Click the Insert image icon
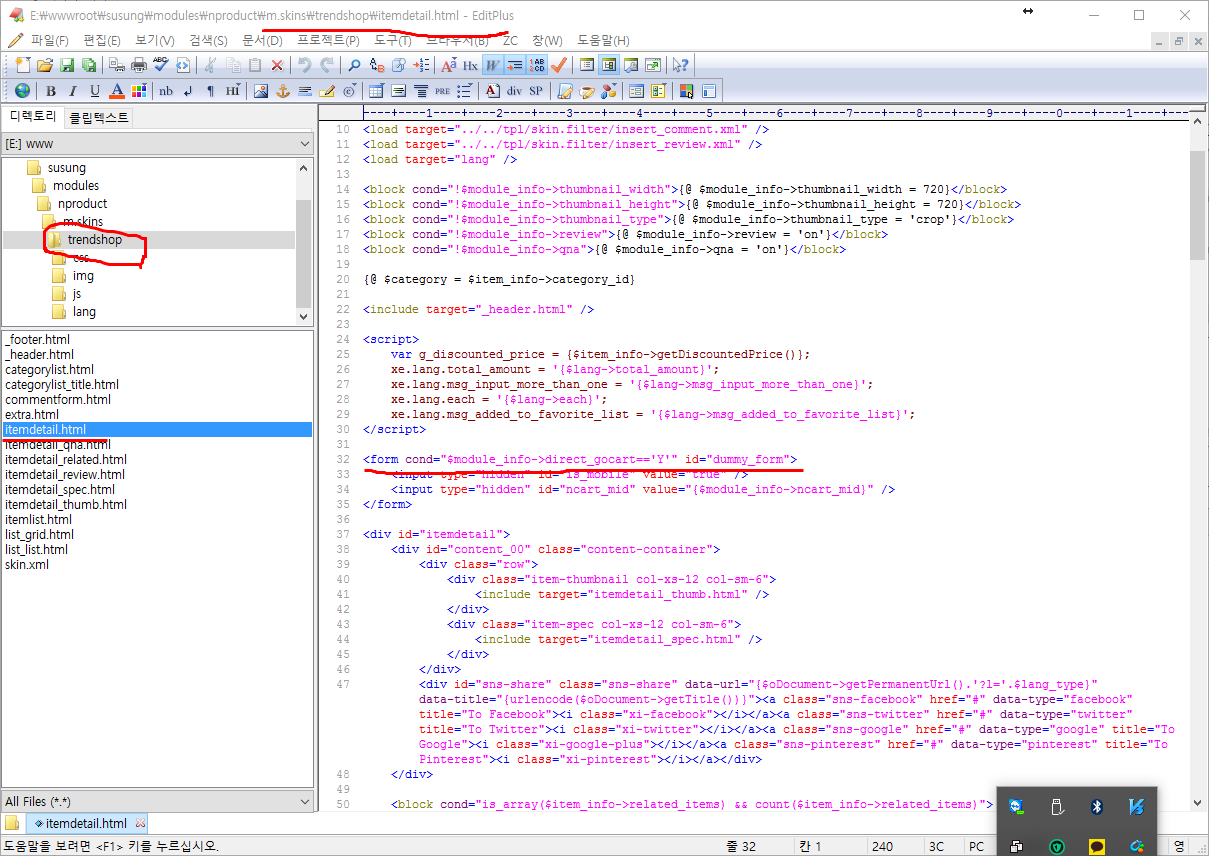 tap(261, 91)
